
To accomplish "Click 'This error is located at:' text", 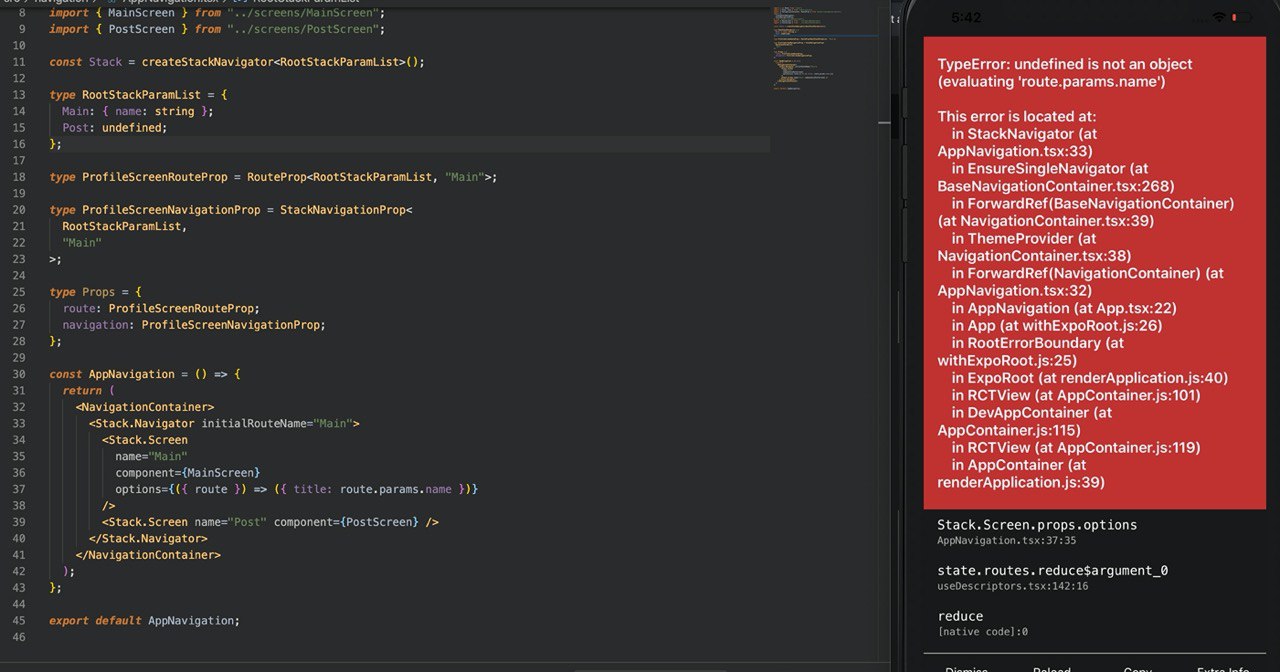I will click(x=1017, y=116).
